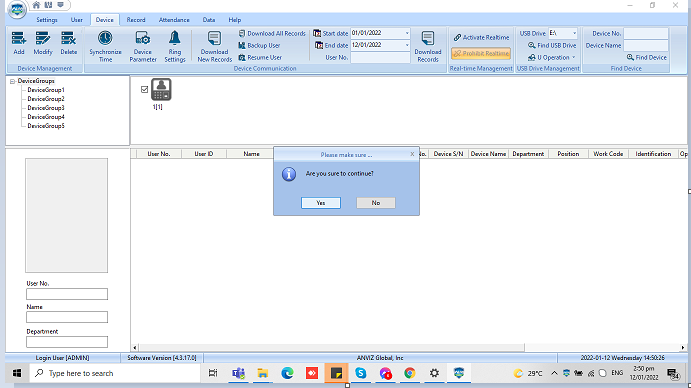
Task: Uncheck the device 1[1] checkbox
Action: [144, 90]
